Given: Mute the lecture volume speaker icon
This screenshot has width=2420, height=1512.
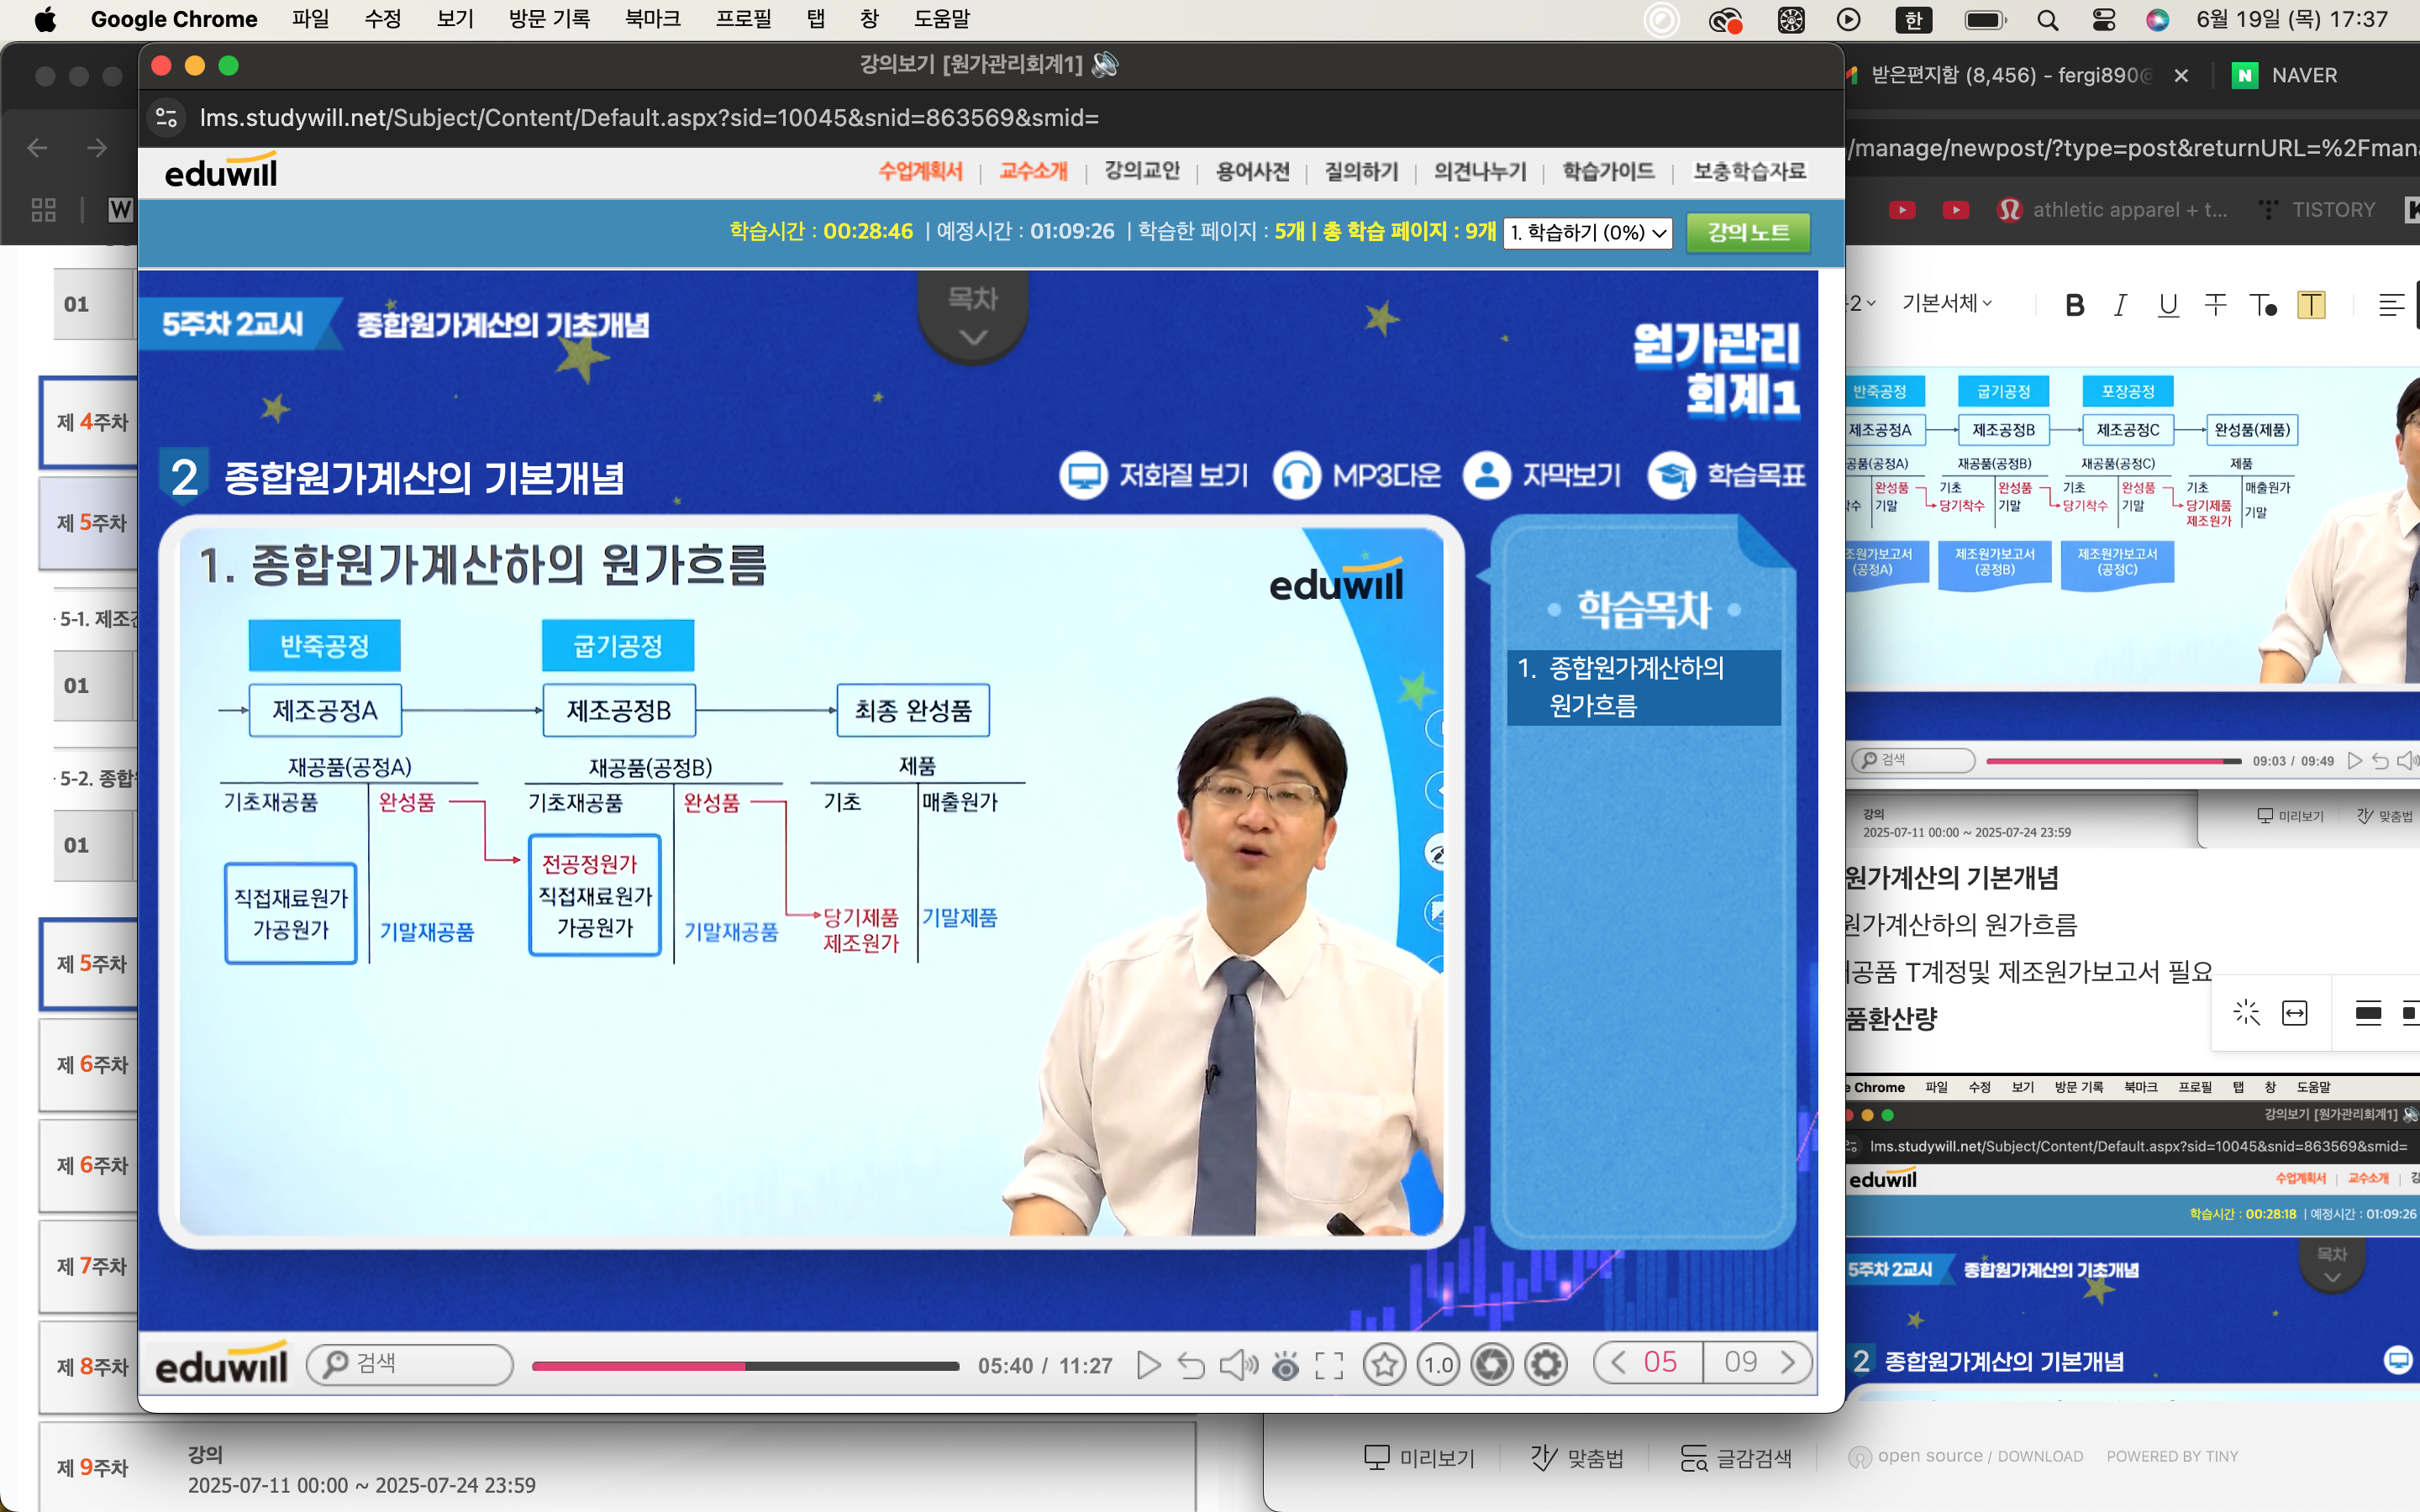Looking at the screenshot, I should coord(1237,1365).
